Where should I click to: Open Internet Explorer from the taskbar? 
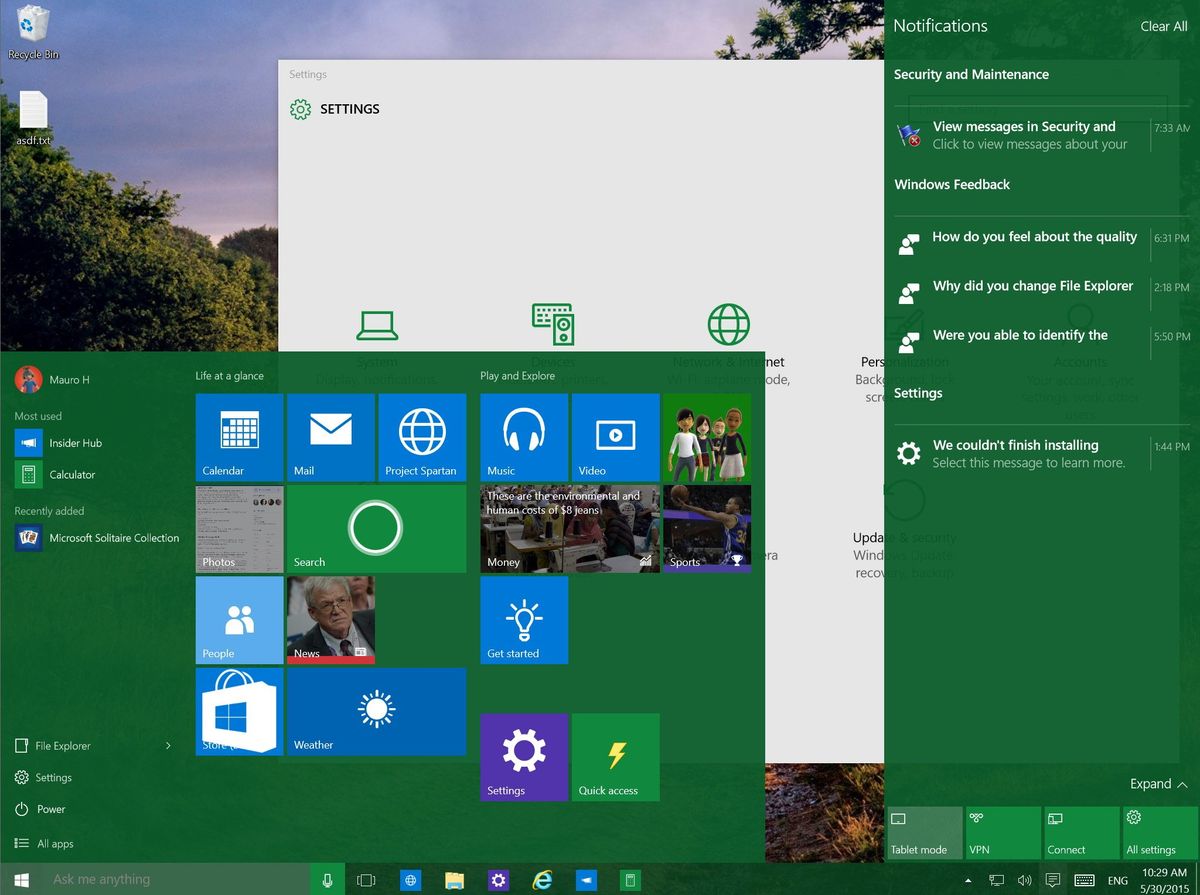pos(543,879)
